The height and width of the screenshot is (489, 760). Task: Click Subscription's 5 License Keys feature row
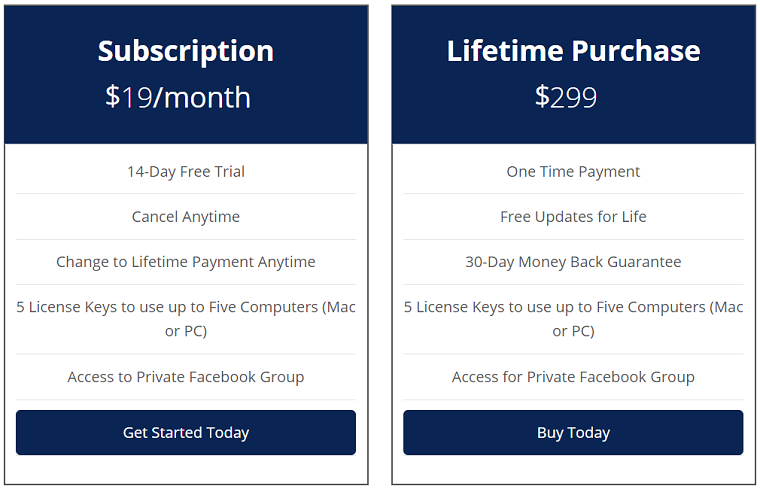coord(186,319)
